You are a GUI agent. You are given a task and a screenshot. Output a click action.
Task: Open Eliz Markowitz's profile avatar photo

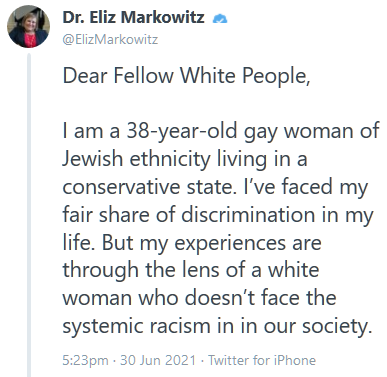[28, 27]
